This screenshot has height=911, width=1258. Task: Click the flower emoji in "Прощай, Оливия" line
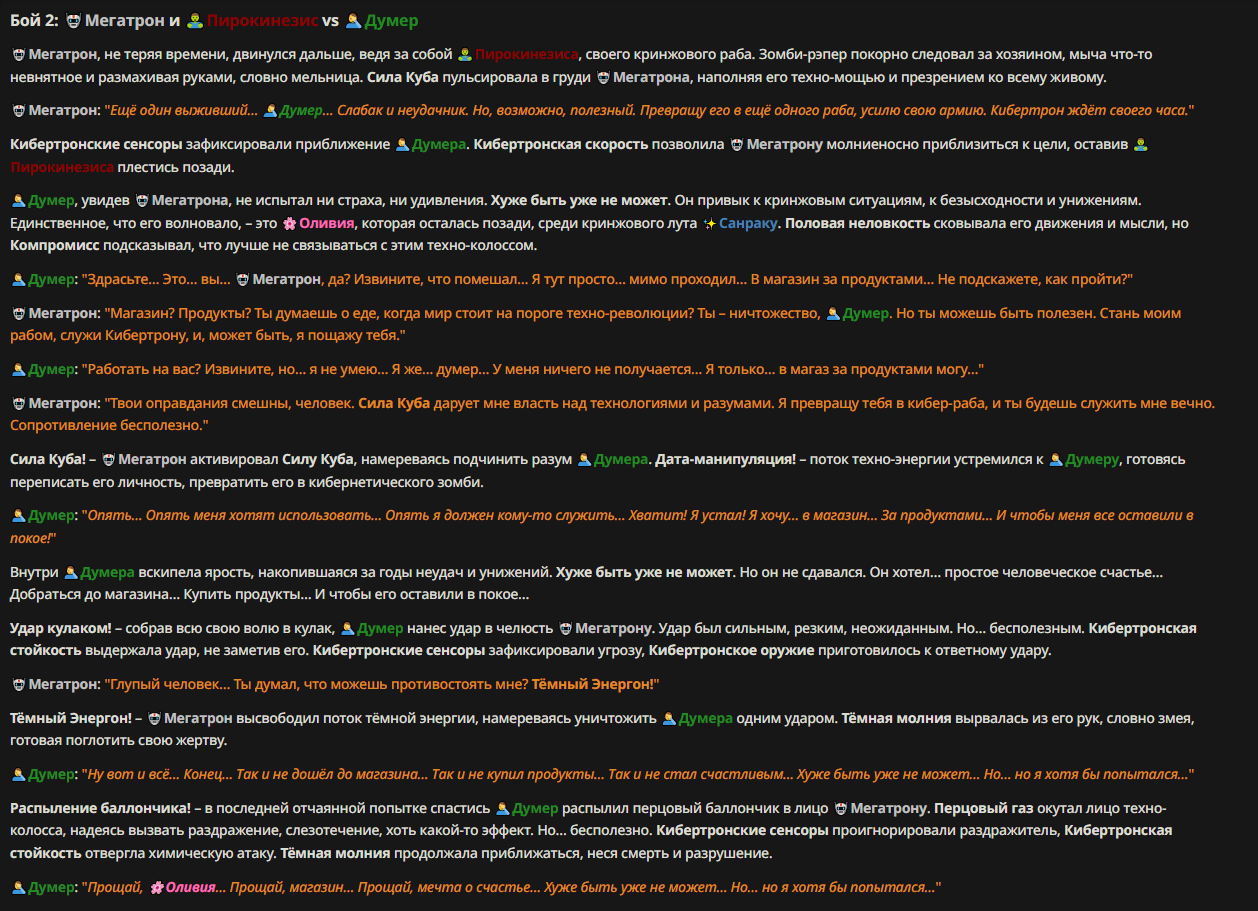(156, 887)
